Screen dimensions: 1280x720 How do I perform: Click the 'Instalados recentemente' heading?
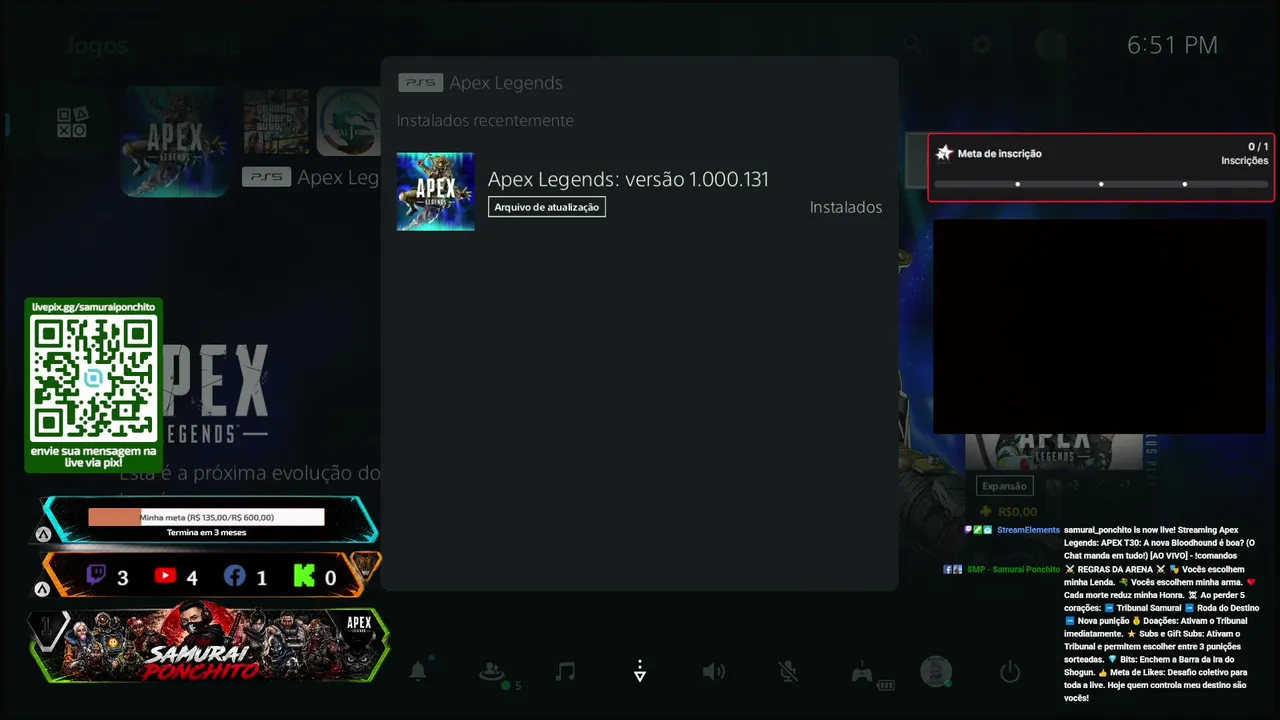pyautogui.click(x=485, y=121)
